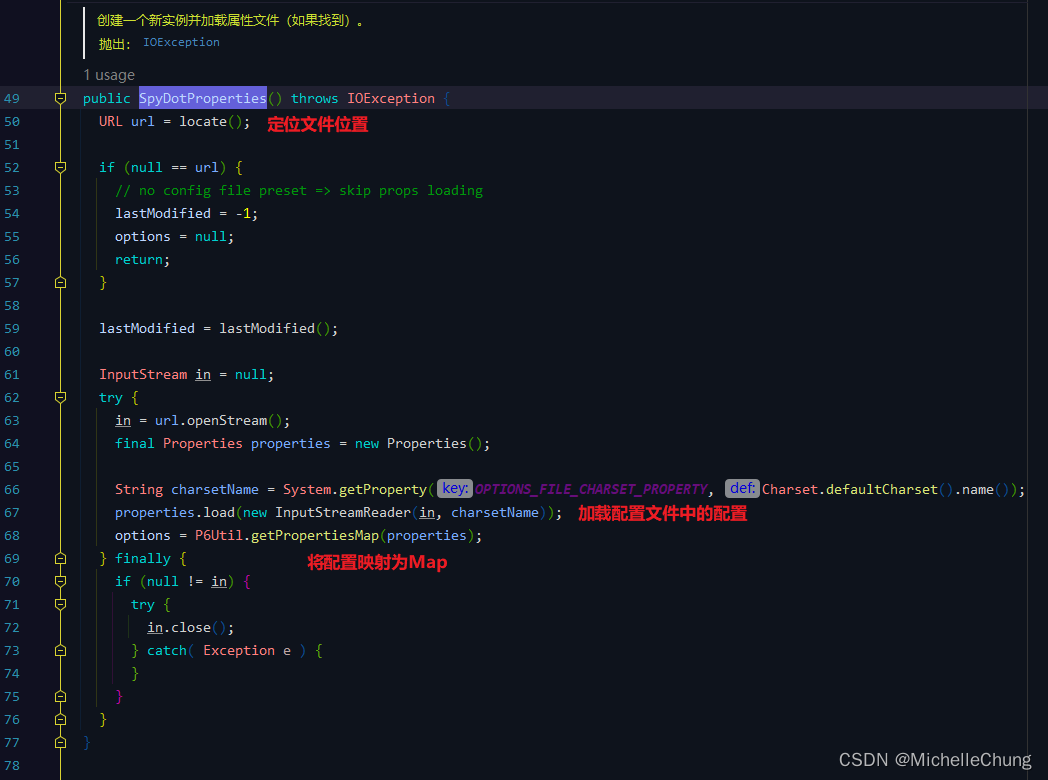The height and width of the screenshot is (780, 1048).
Task: Click the CSDN @MichelleChung watermark text
Action: 935,759
